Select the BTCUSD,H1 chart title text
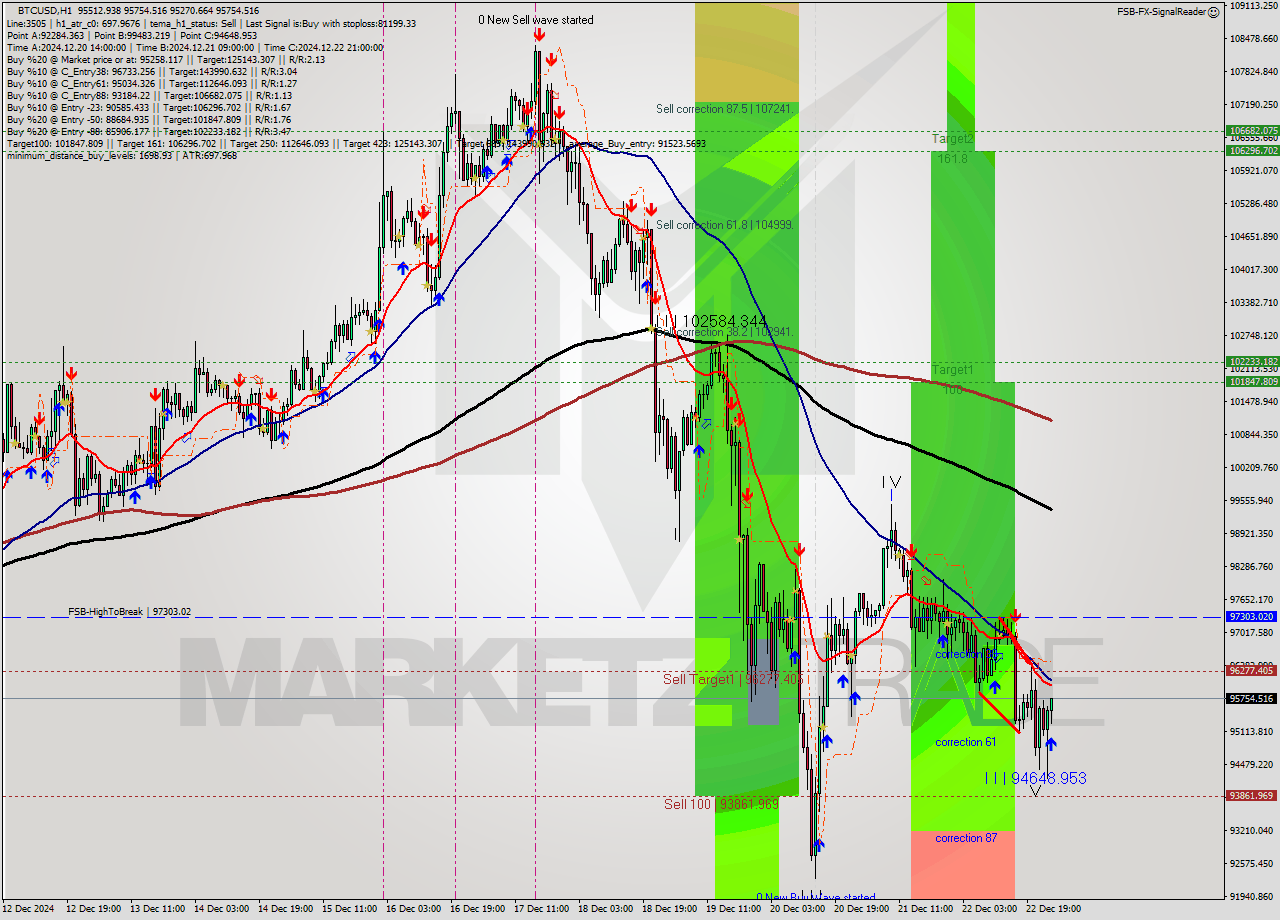 point(47,10)
